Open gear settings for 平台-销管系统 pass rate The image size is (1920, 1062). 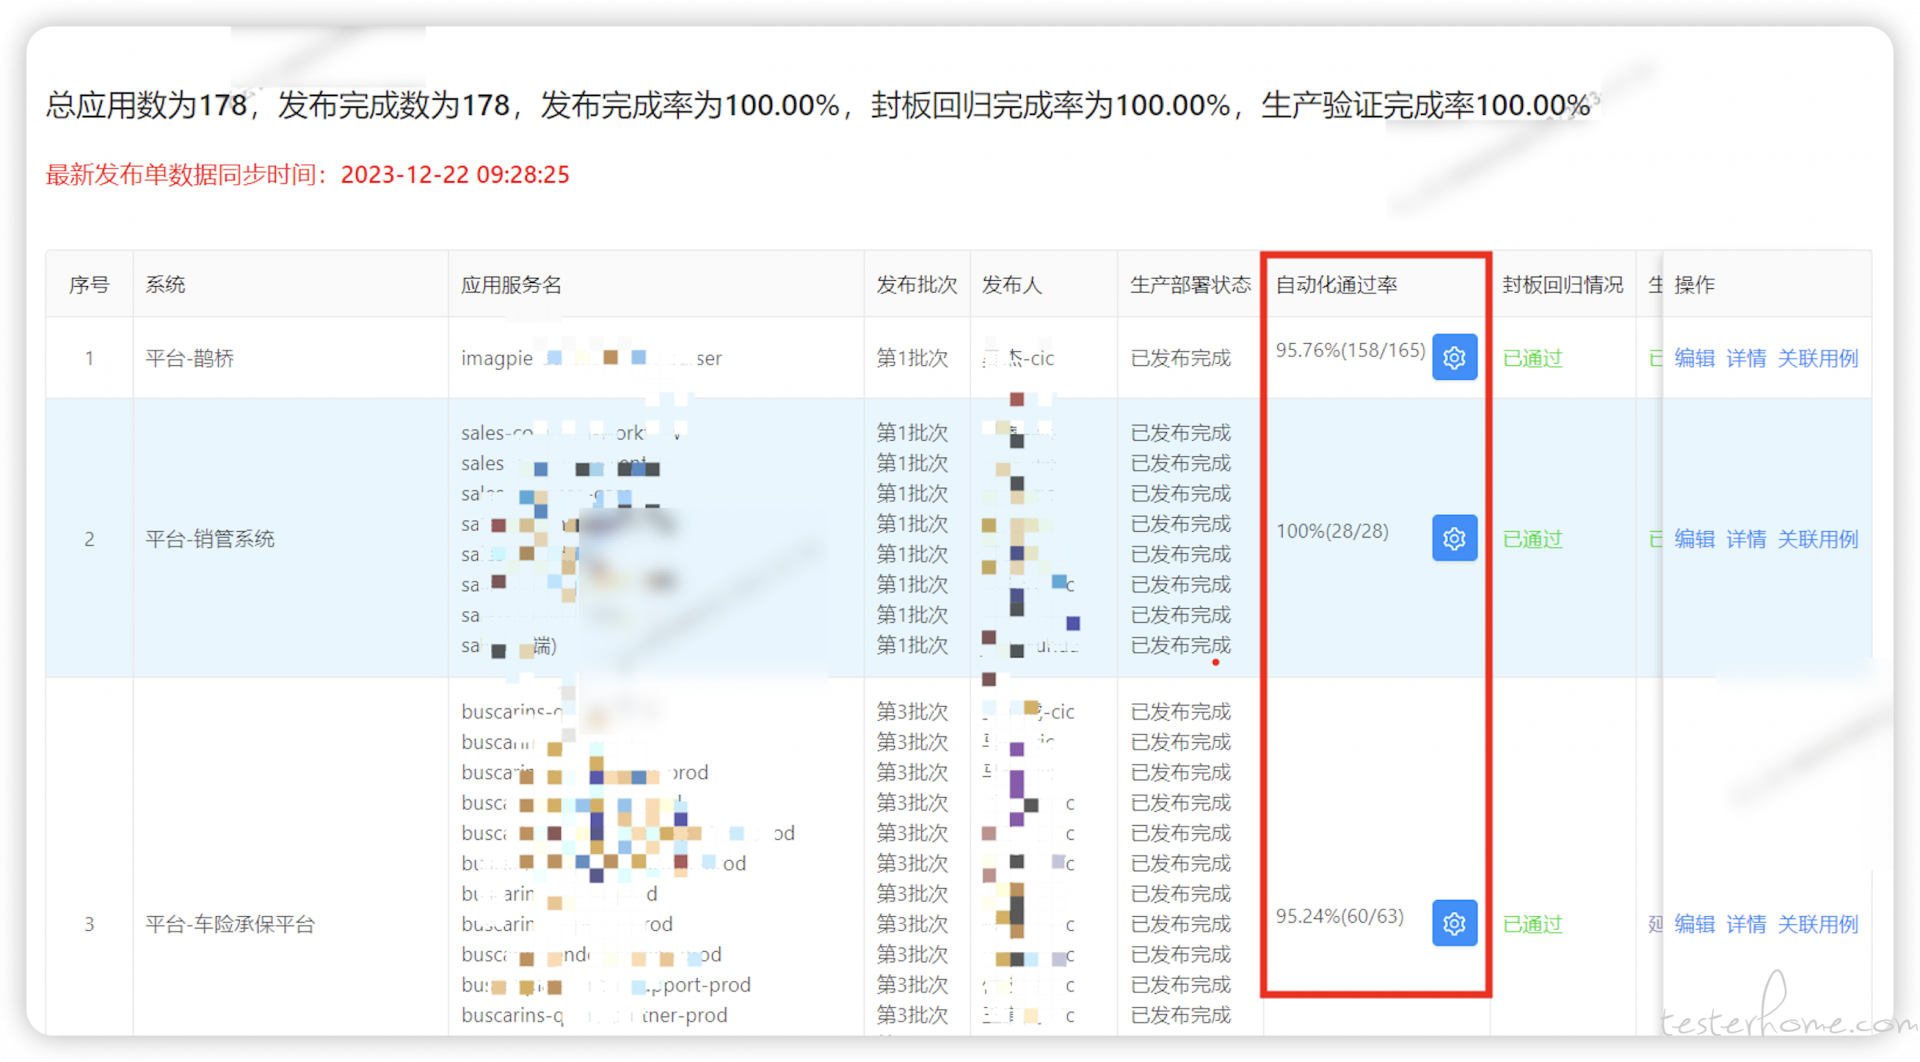(x=1454, y=538)
